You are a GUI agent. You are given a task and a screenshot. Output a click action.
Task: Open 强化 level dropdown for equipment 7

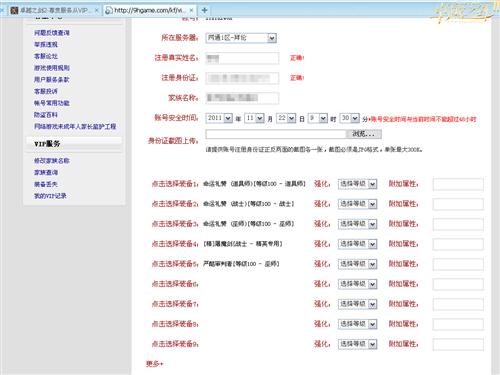357,304
